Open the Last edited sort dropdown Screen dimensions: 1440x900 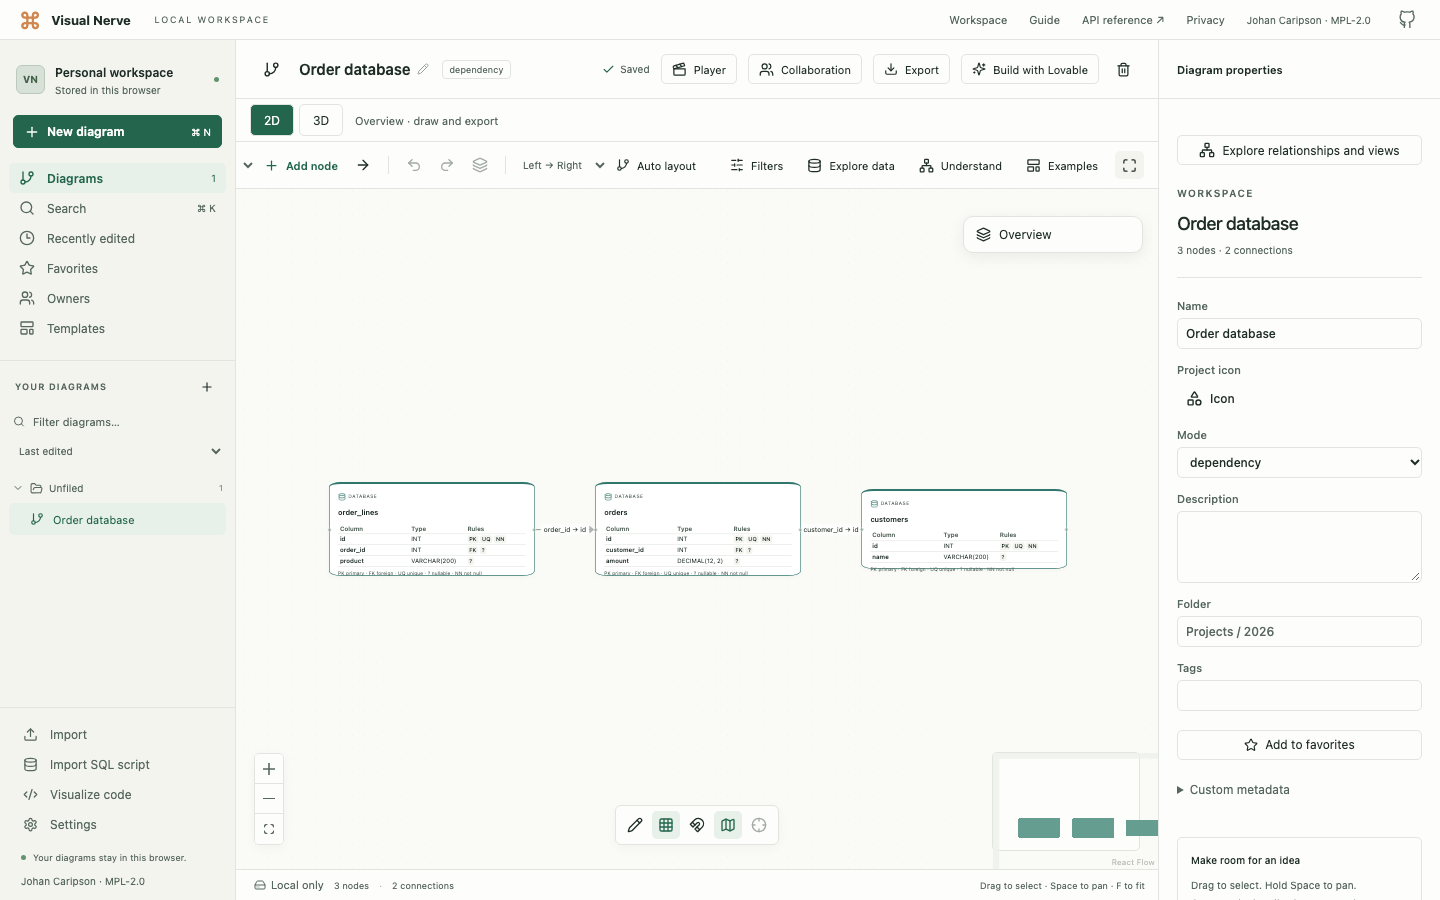(119, 452)
